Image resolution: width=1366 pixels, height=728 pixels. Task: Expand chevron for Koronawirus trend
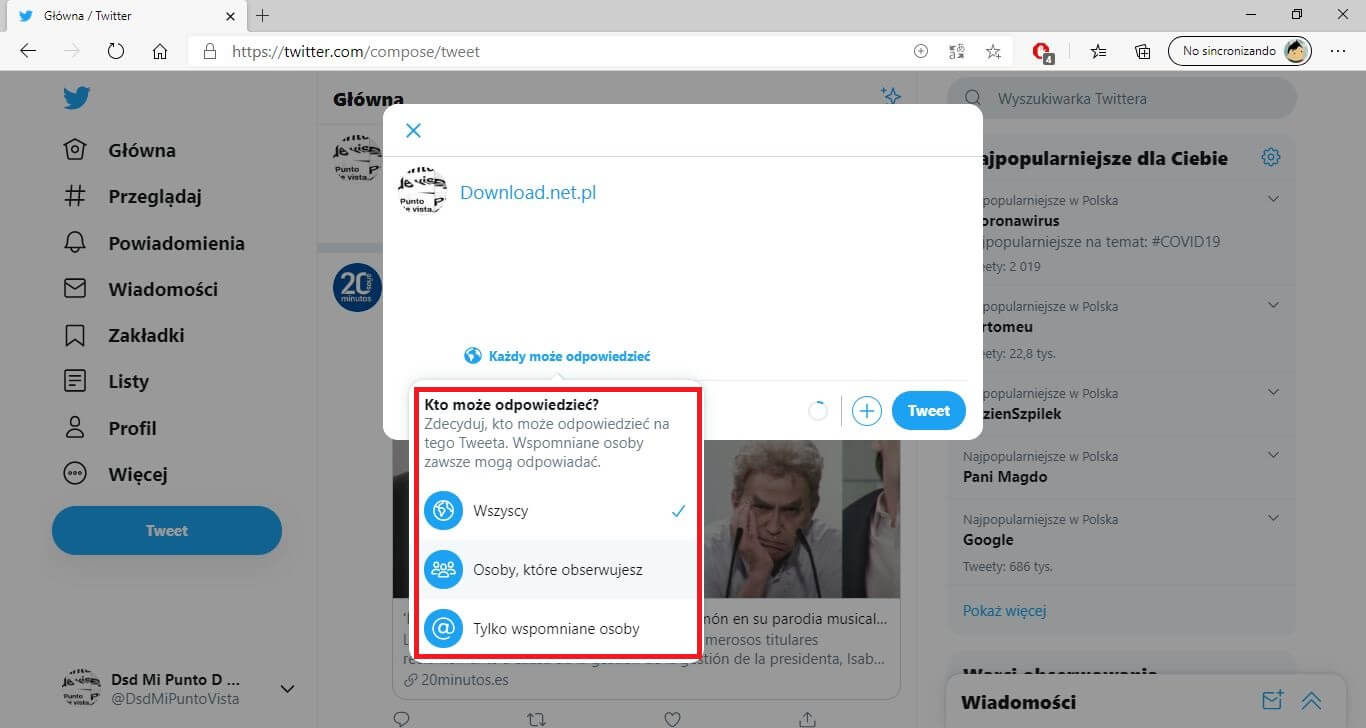(1274, 199)
